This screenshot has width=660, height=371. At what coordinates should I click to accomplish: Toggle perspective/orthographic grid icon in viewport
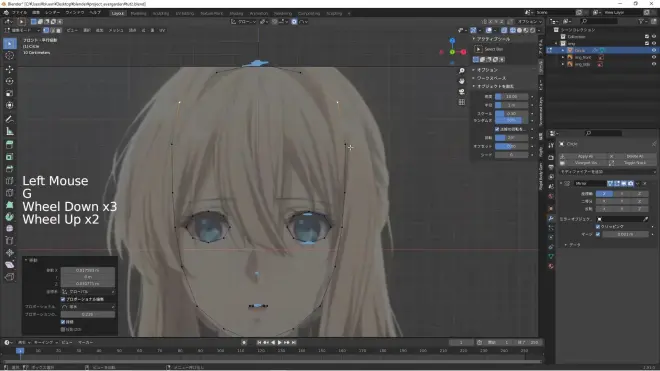click(462, 102)
